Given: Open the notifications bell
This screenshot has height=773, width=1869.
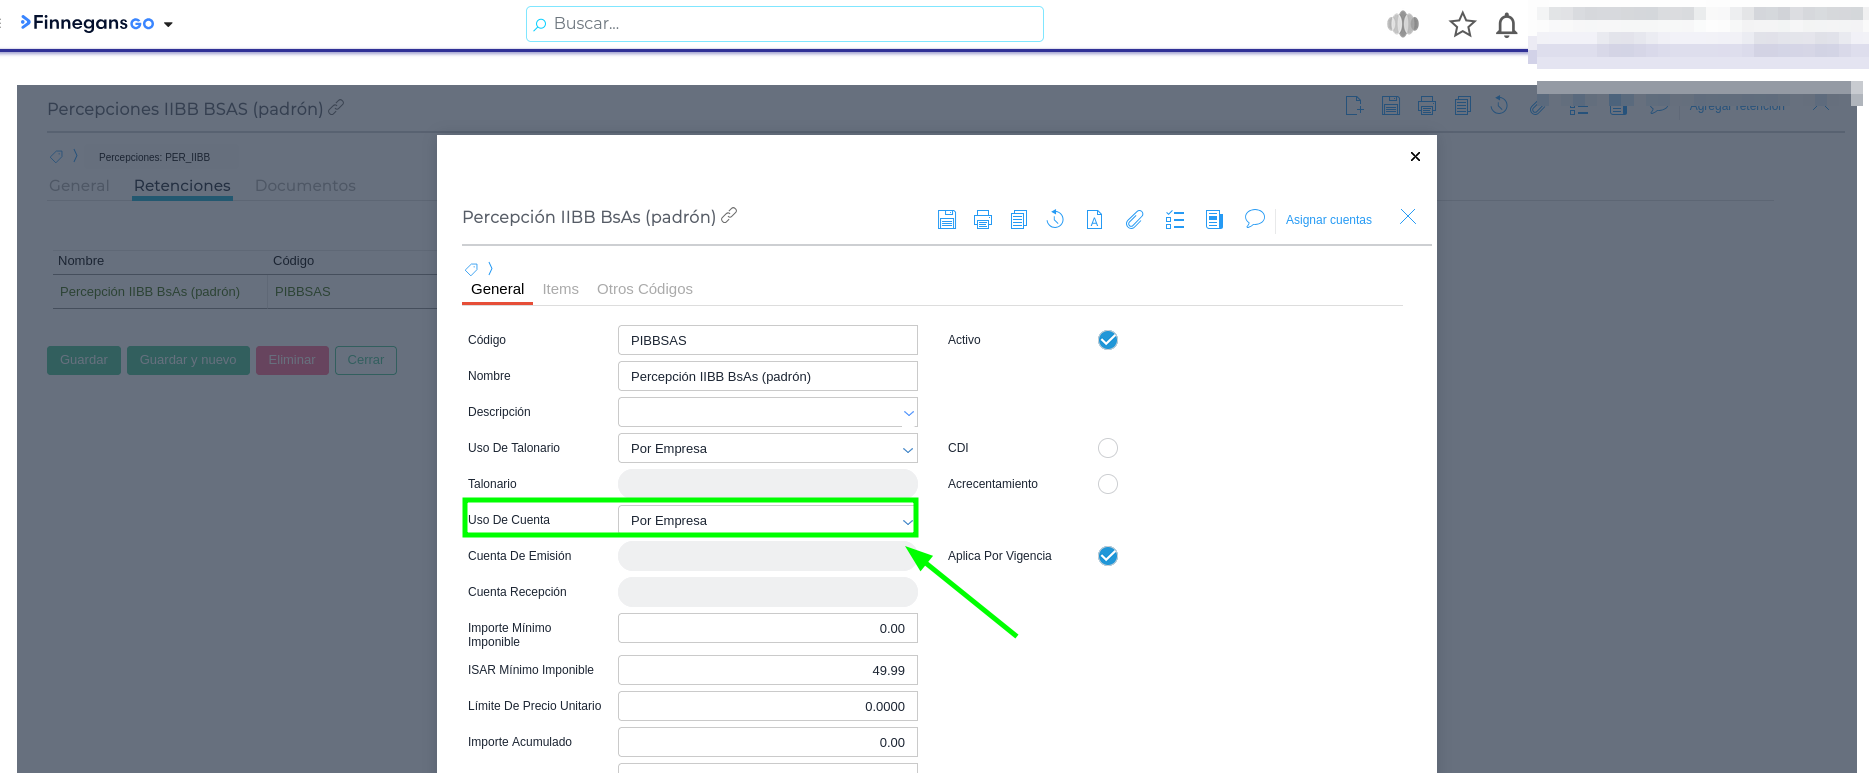Looking at the screenshot, I should point(1506,25).
